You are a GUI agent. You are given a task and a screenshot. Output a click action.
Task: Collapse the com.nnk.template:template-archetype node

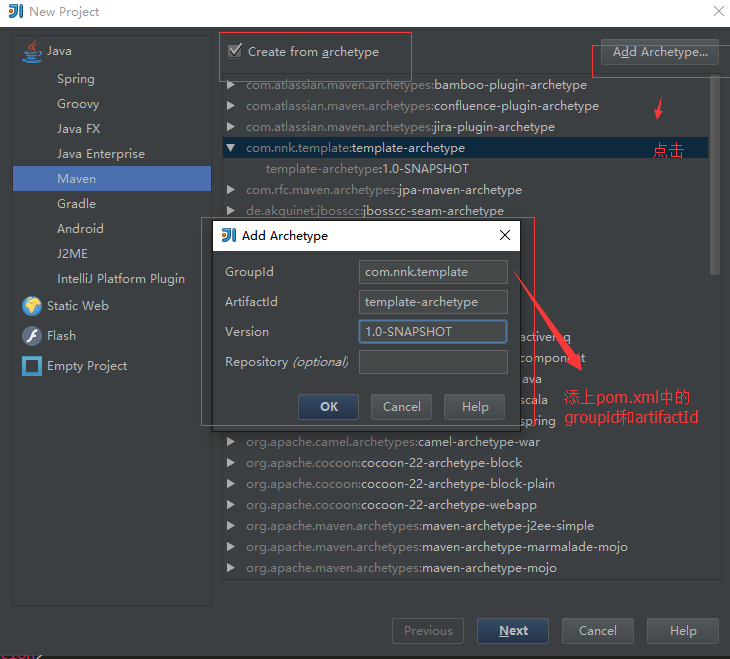point(230,148)
